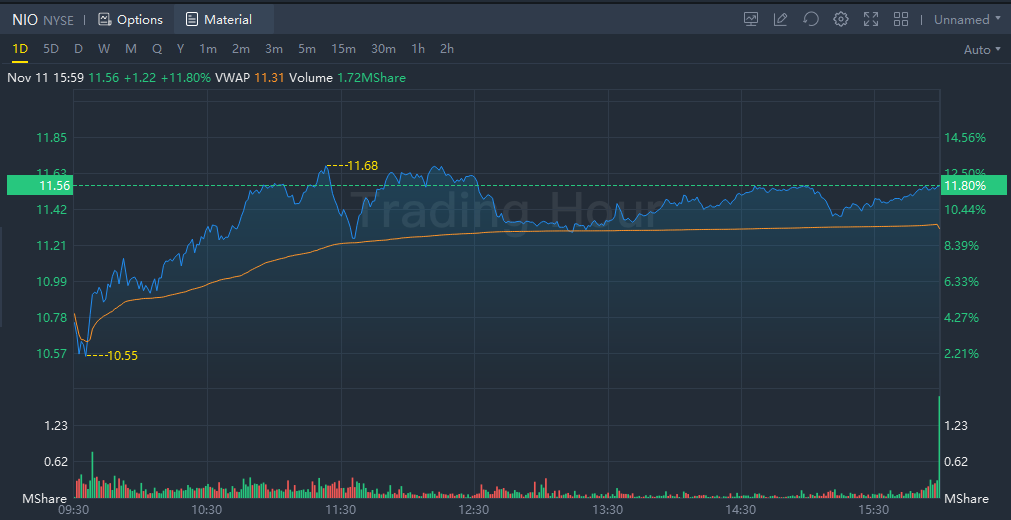Viewport: 1011px width, 520px height.
Task: Refresh the chart with the circular arrow icon
Action: click(811, 19)
